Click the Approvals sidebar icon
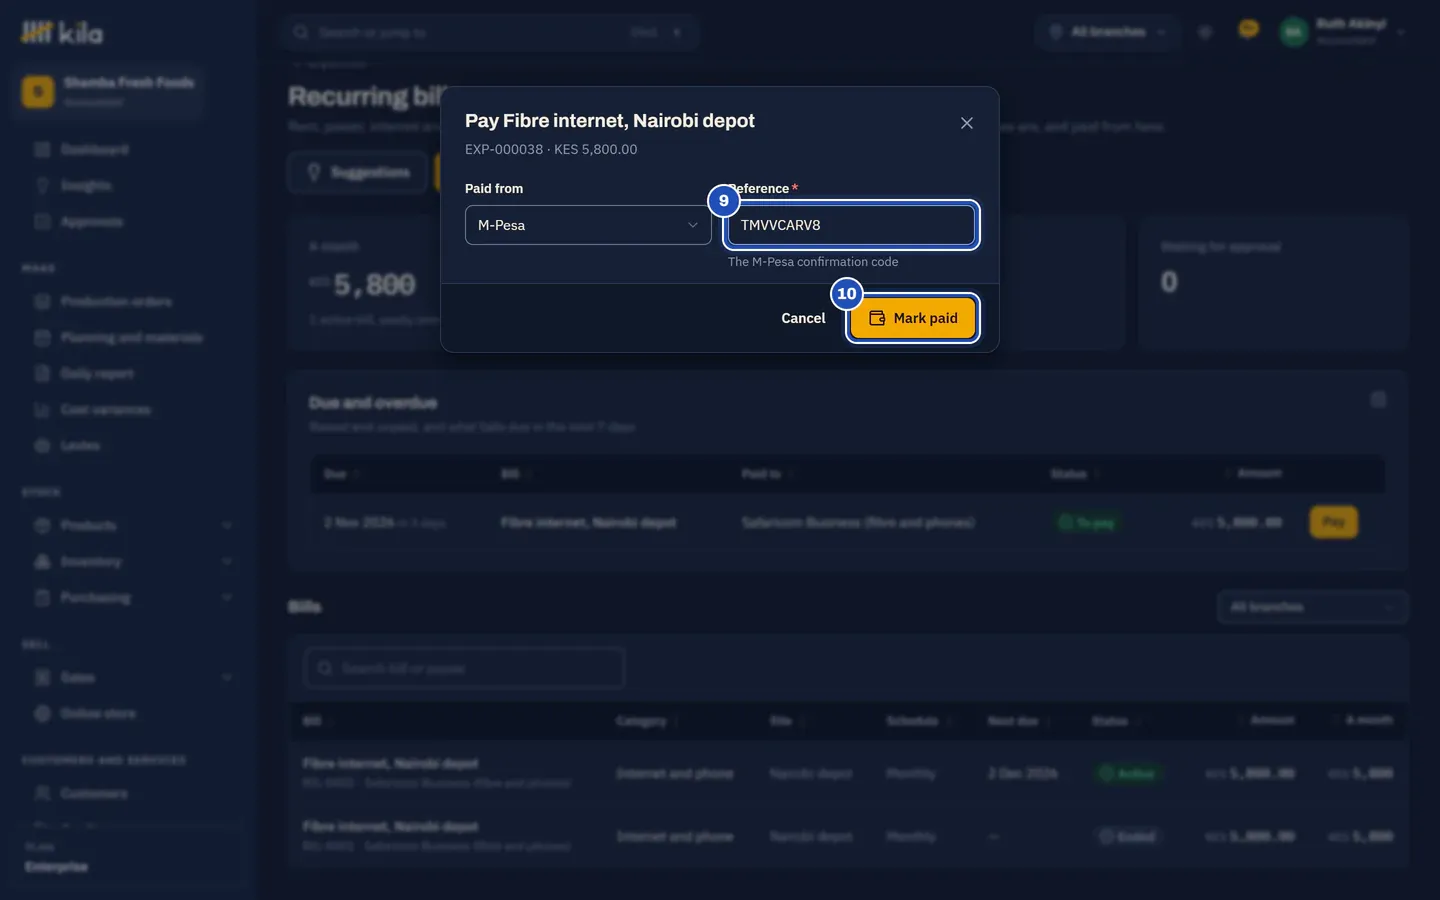Image resolution: width=1440 pixels, height=900 pixels. (42, 222)
